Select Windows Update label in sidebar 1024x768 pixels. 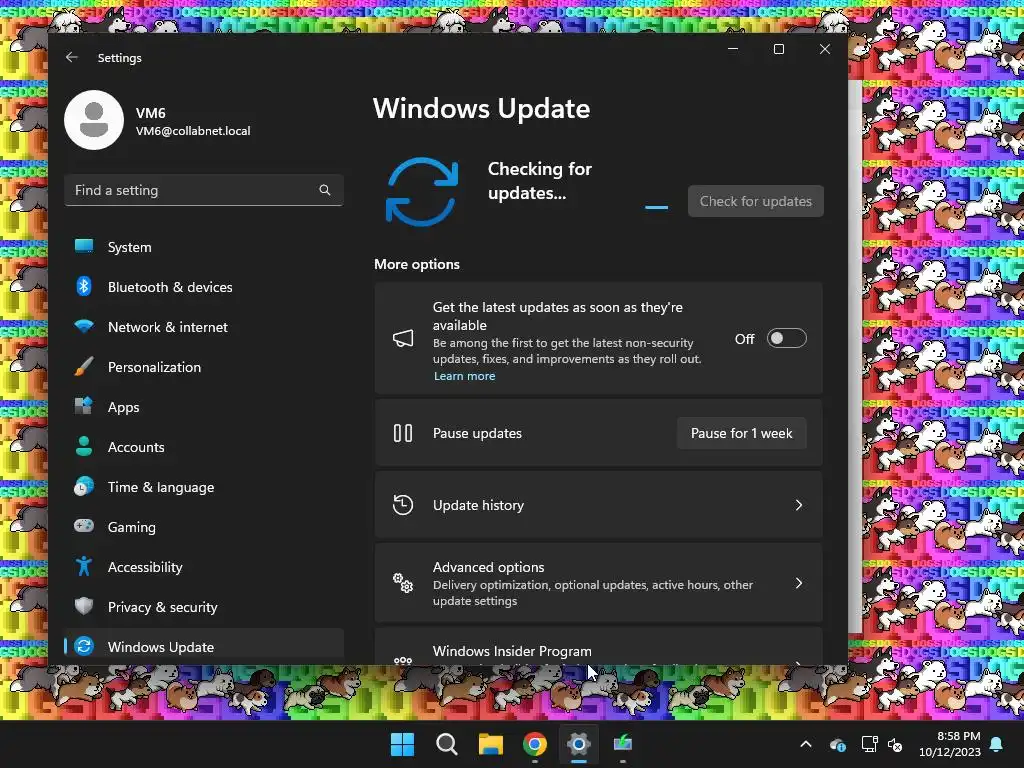coord(161,647)
